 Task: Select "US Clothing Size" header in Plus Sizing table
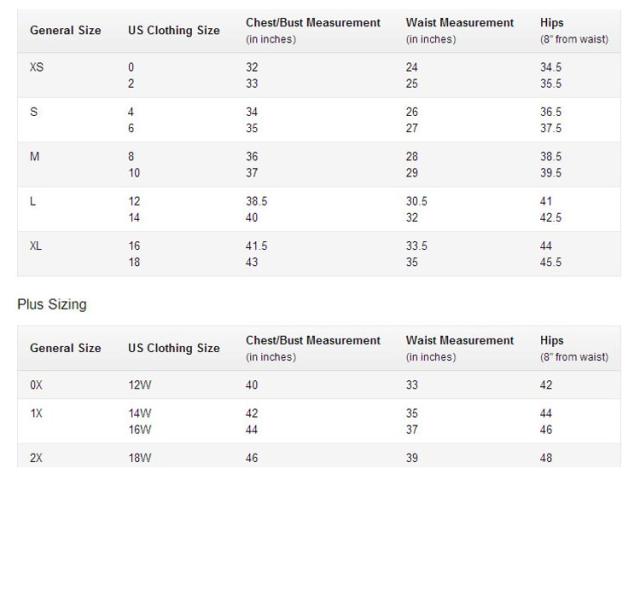pyautogui.click(x=174, y=348)
